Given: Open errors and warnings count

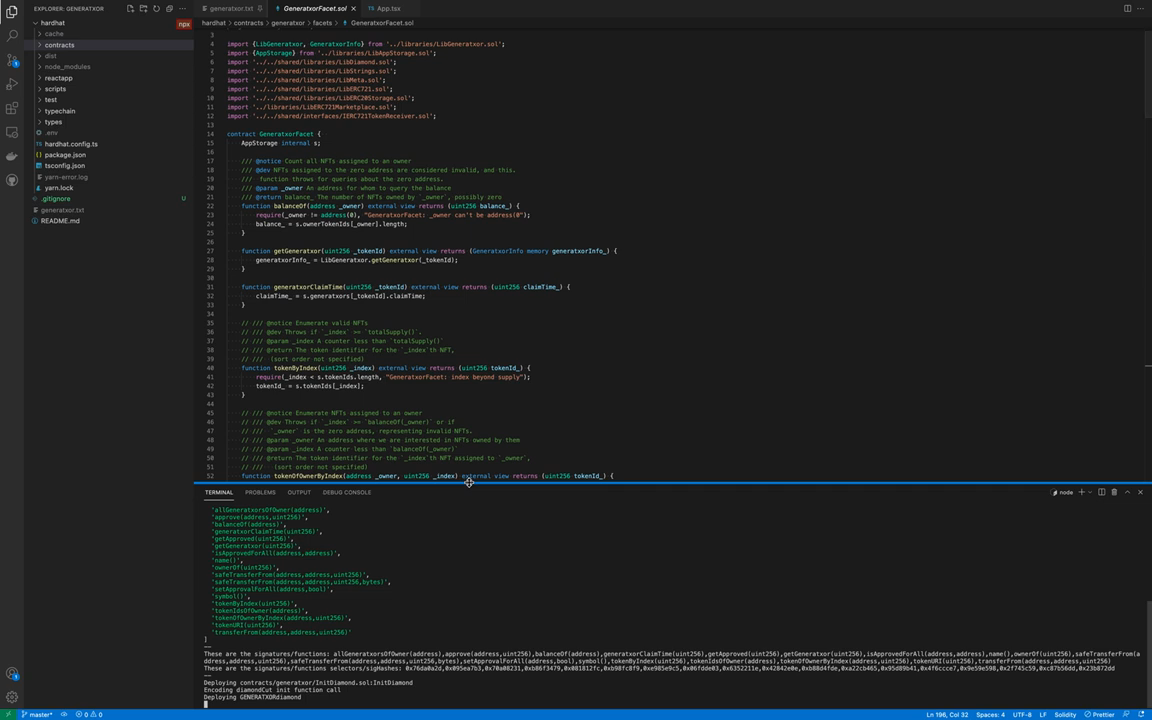Looking at the screenshot, I should click(x=89, y=714).
